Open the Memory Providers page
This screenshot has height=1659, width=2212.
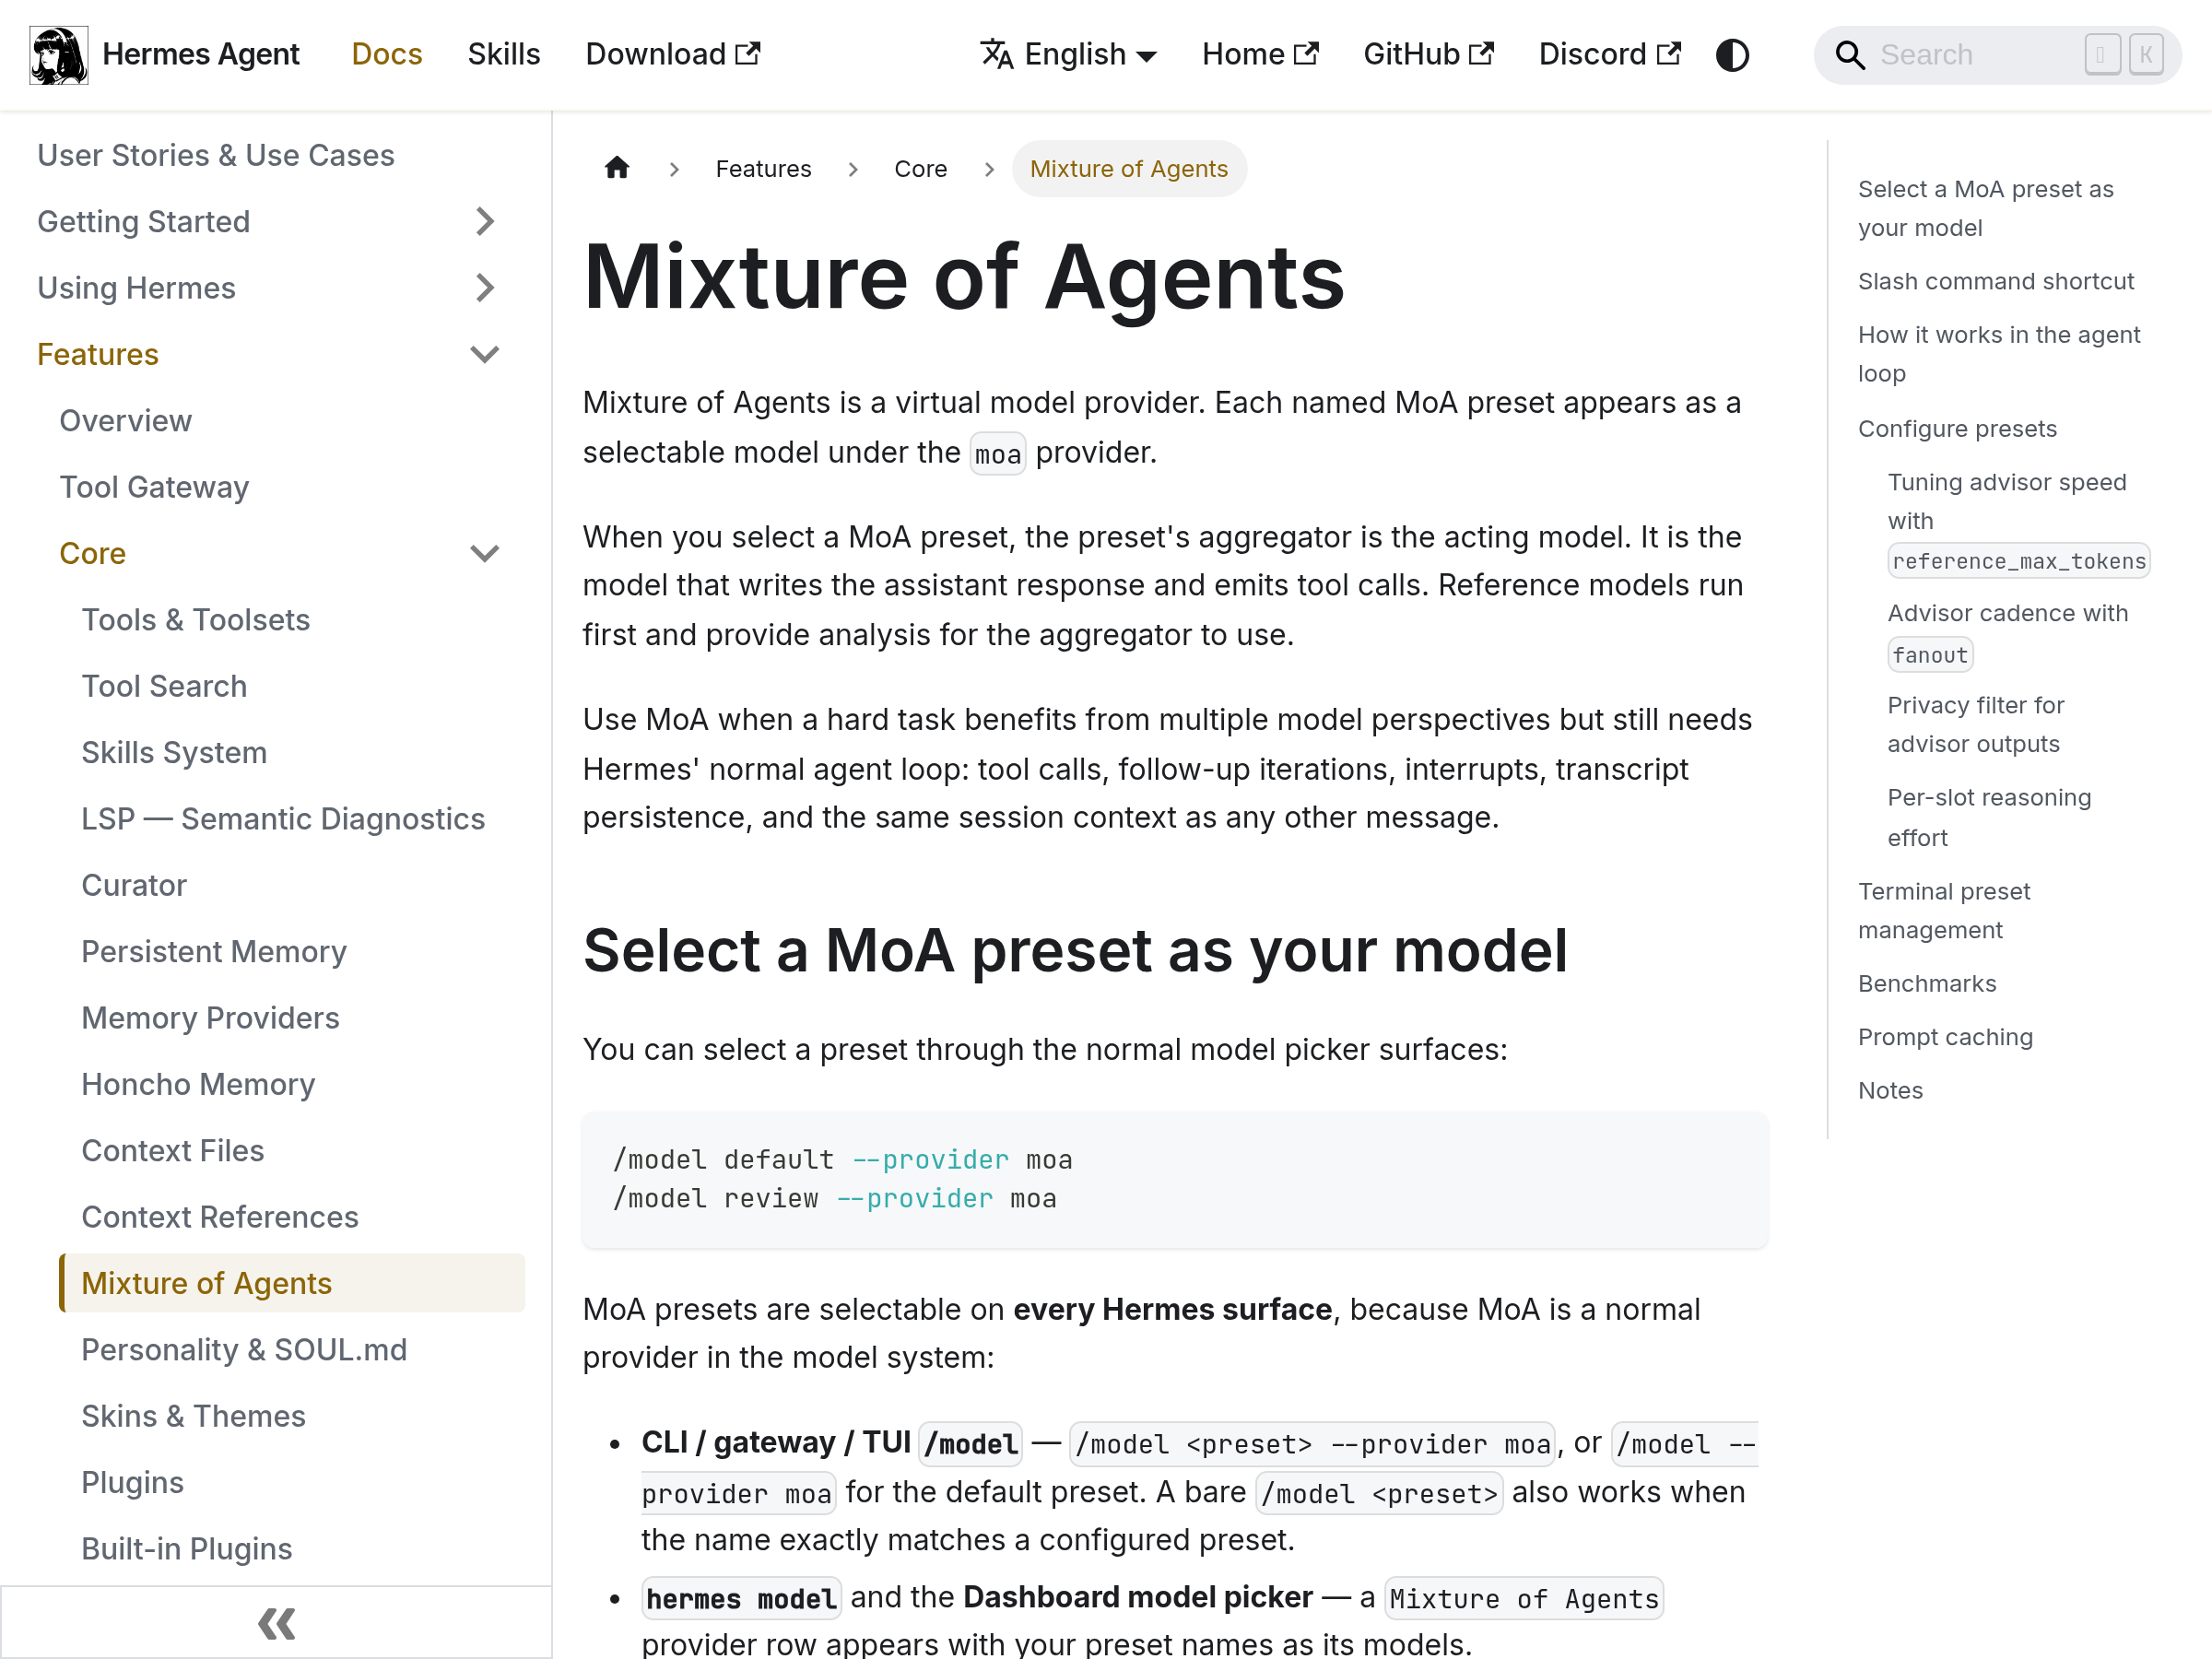(x=211, y=1018)
